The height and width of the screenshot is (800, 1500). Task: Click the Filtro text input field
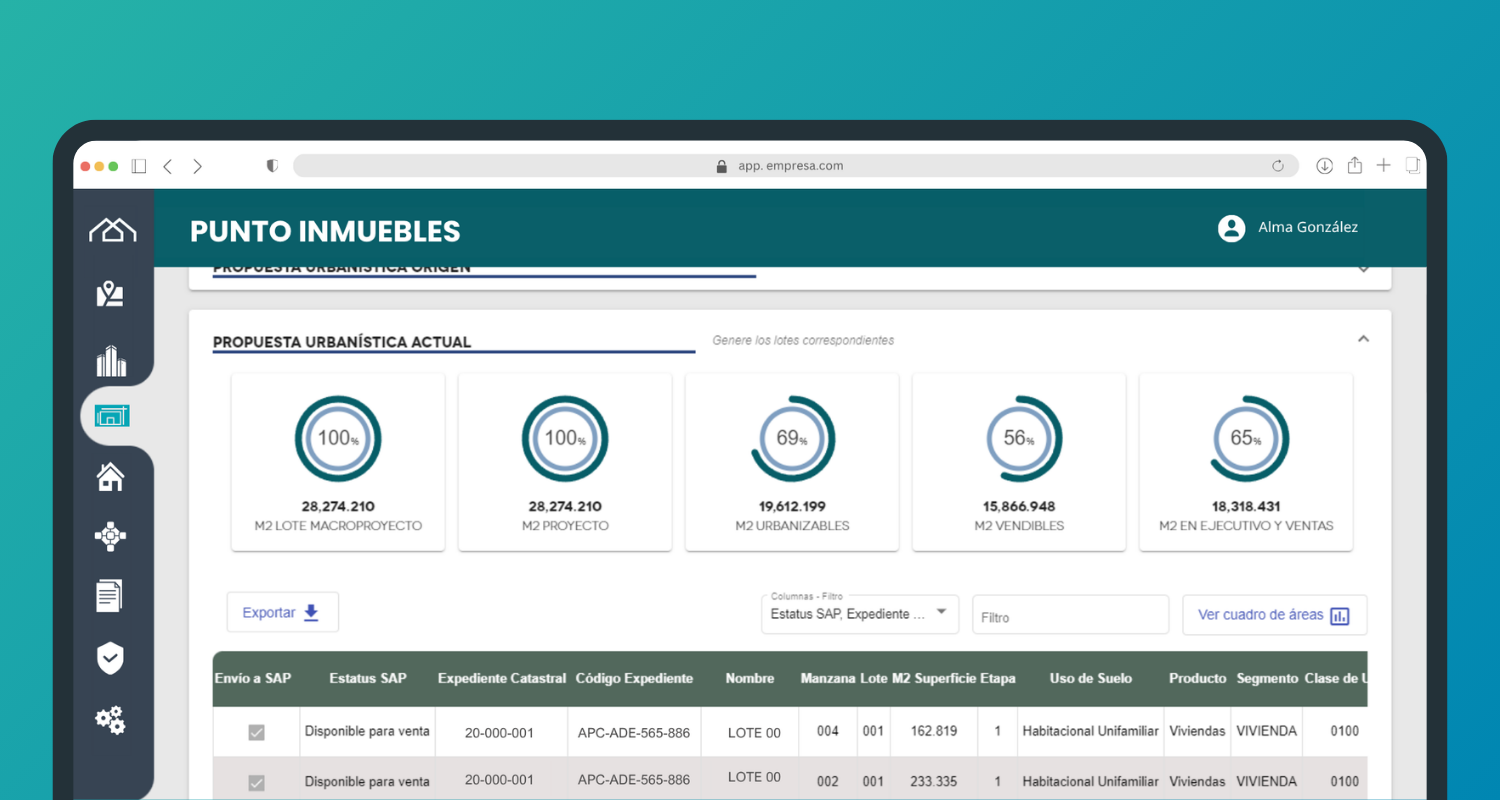1070,617
